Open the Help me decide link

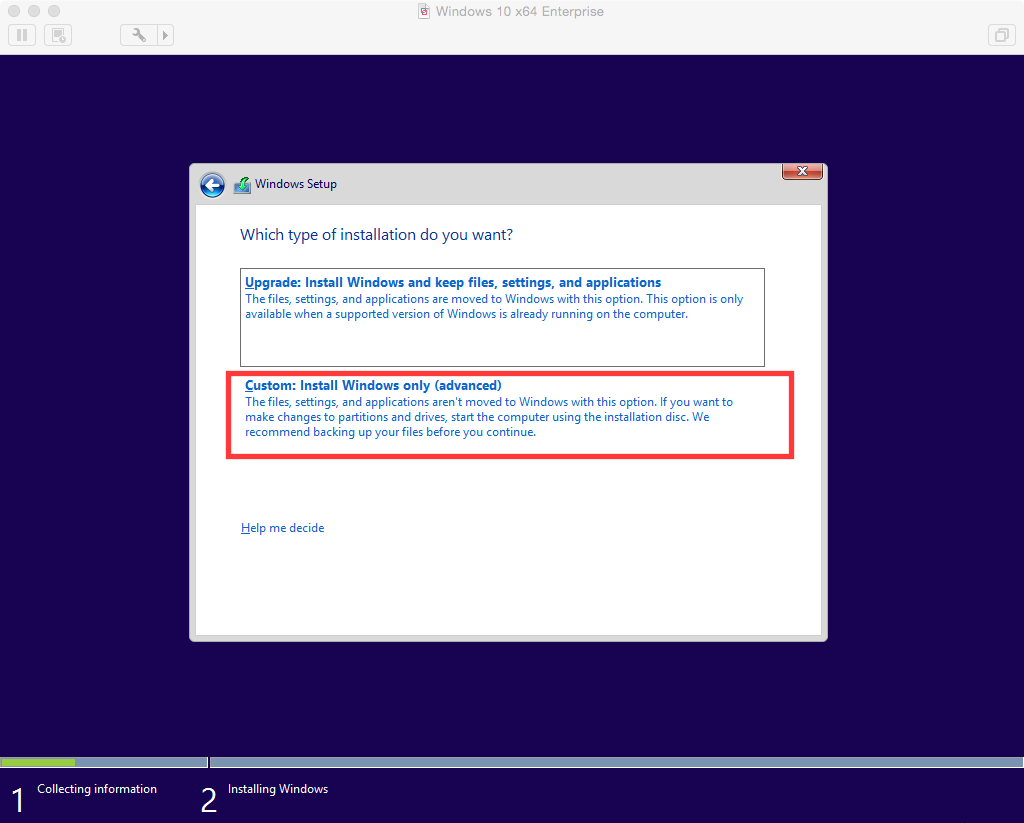[282, 528]
